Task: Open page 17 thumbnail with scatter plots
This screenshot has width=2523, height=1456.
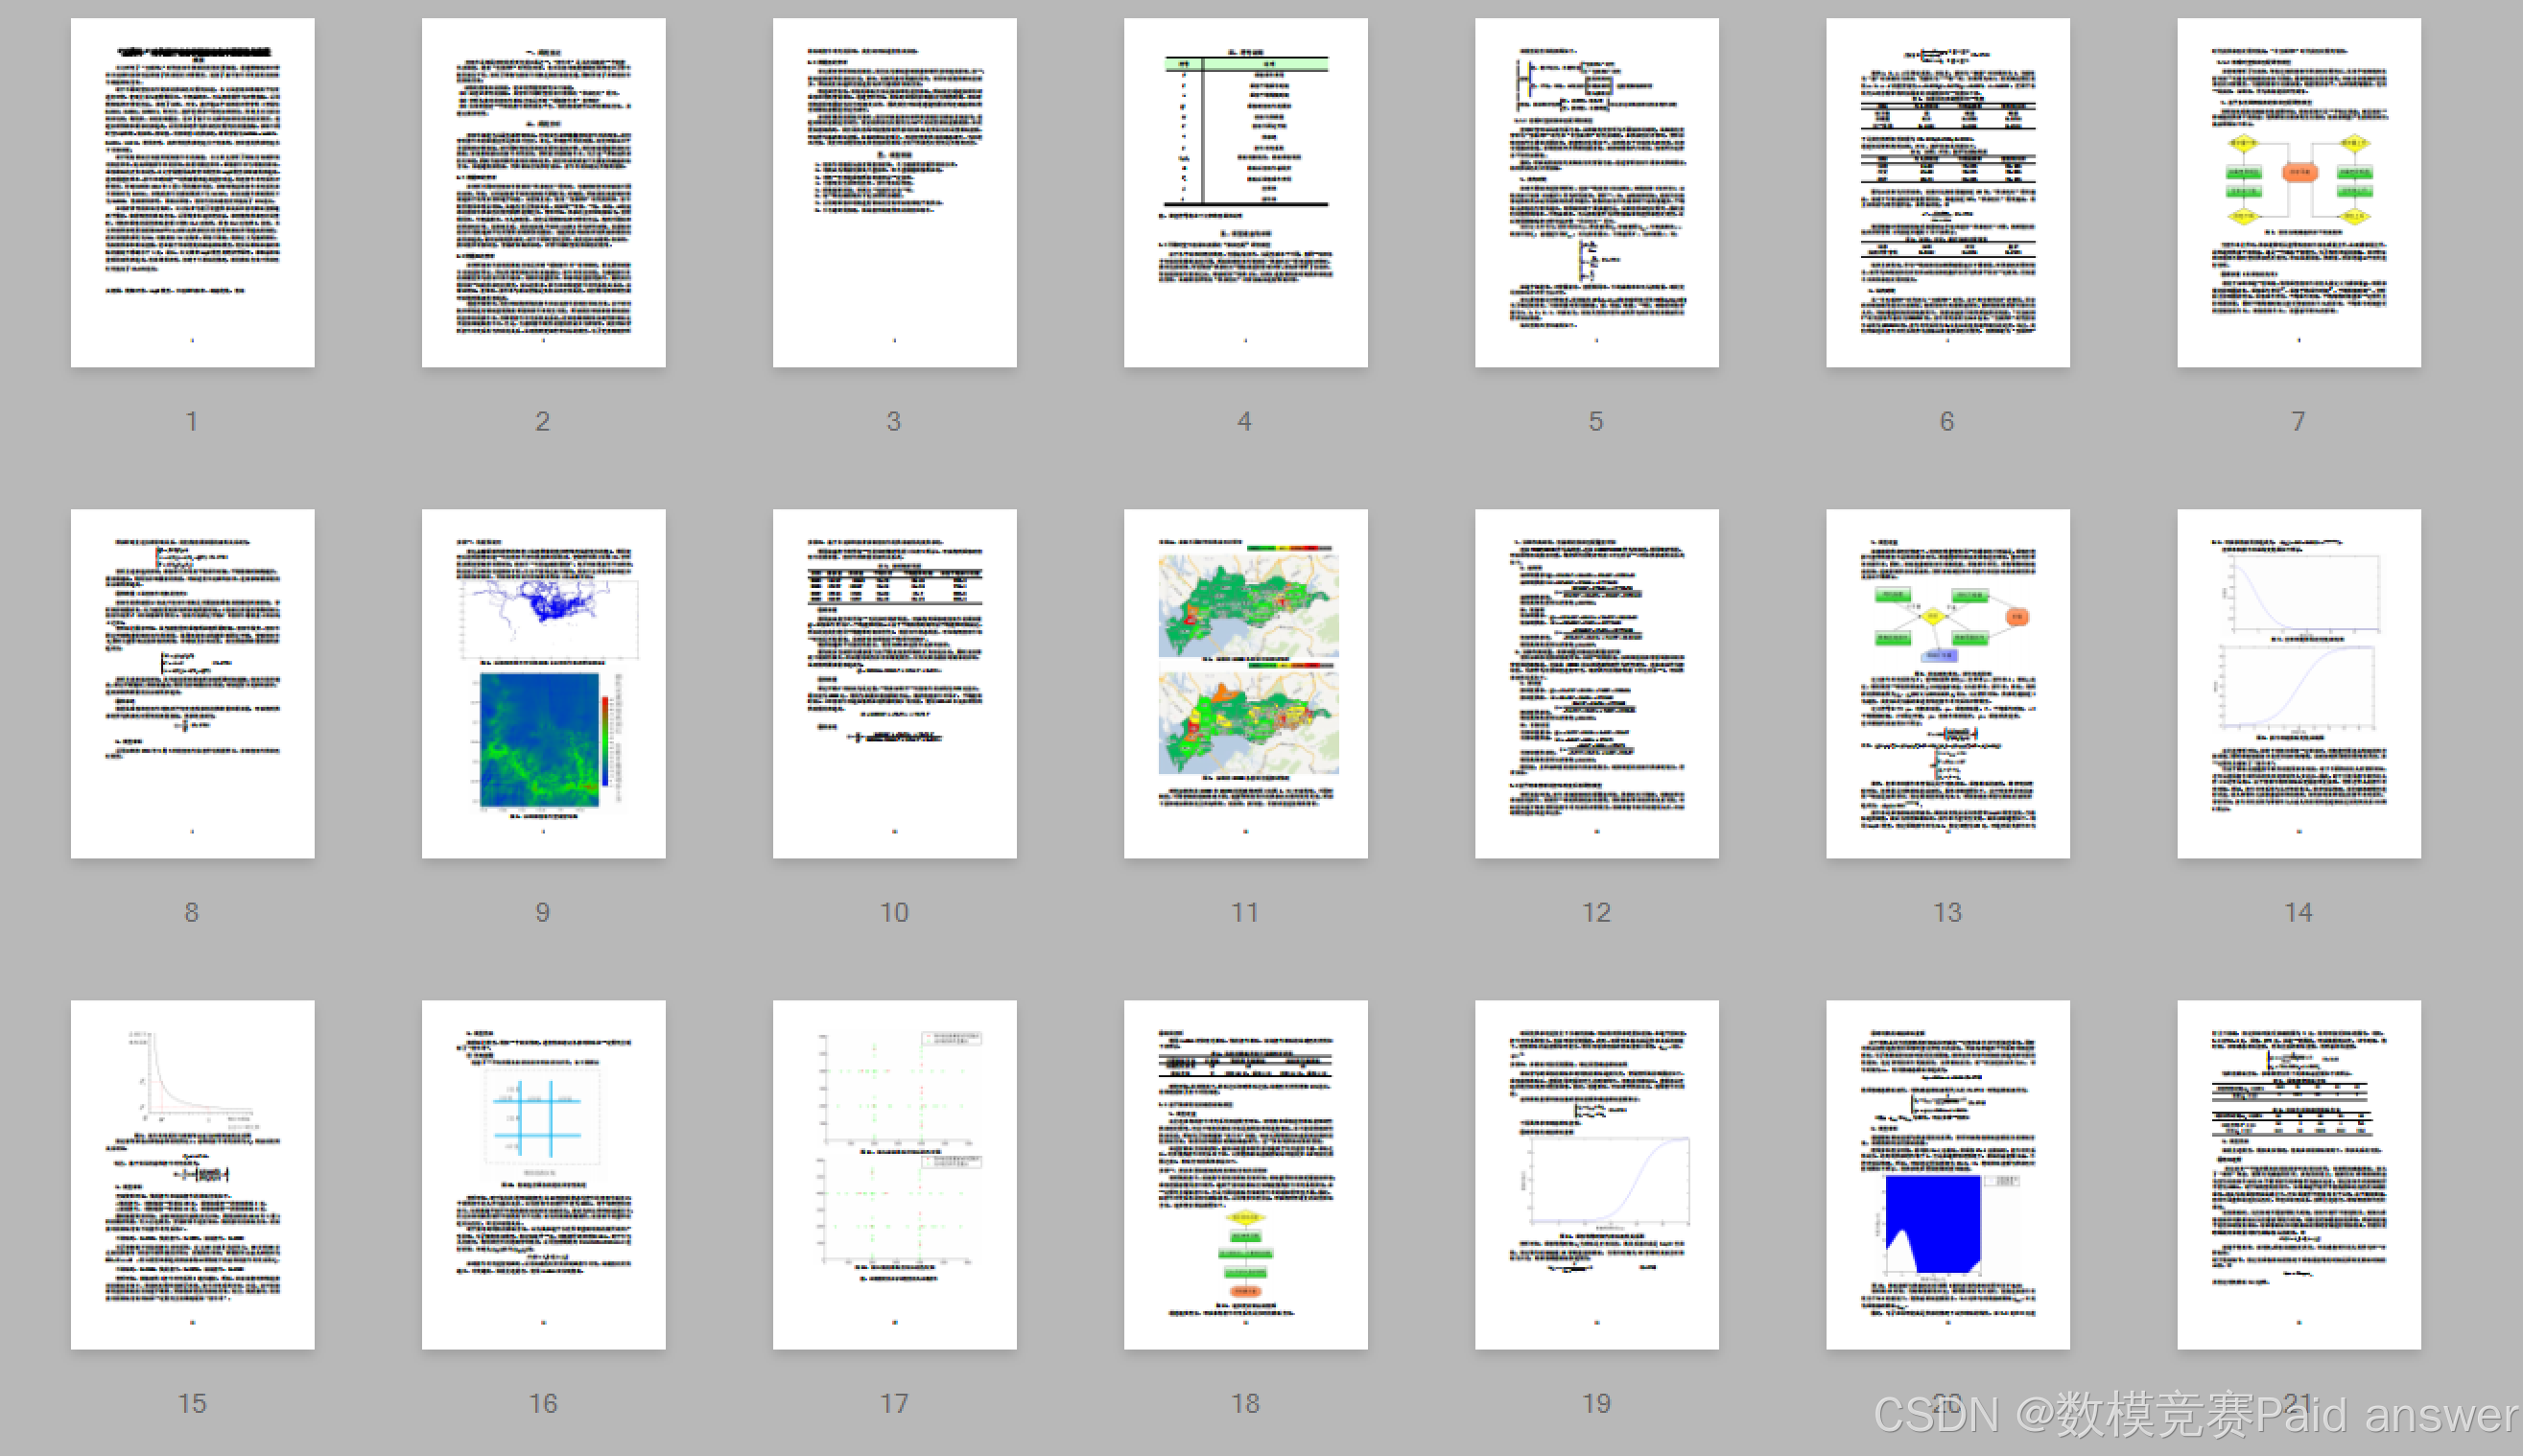Action: tap(894, 1174)
